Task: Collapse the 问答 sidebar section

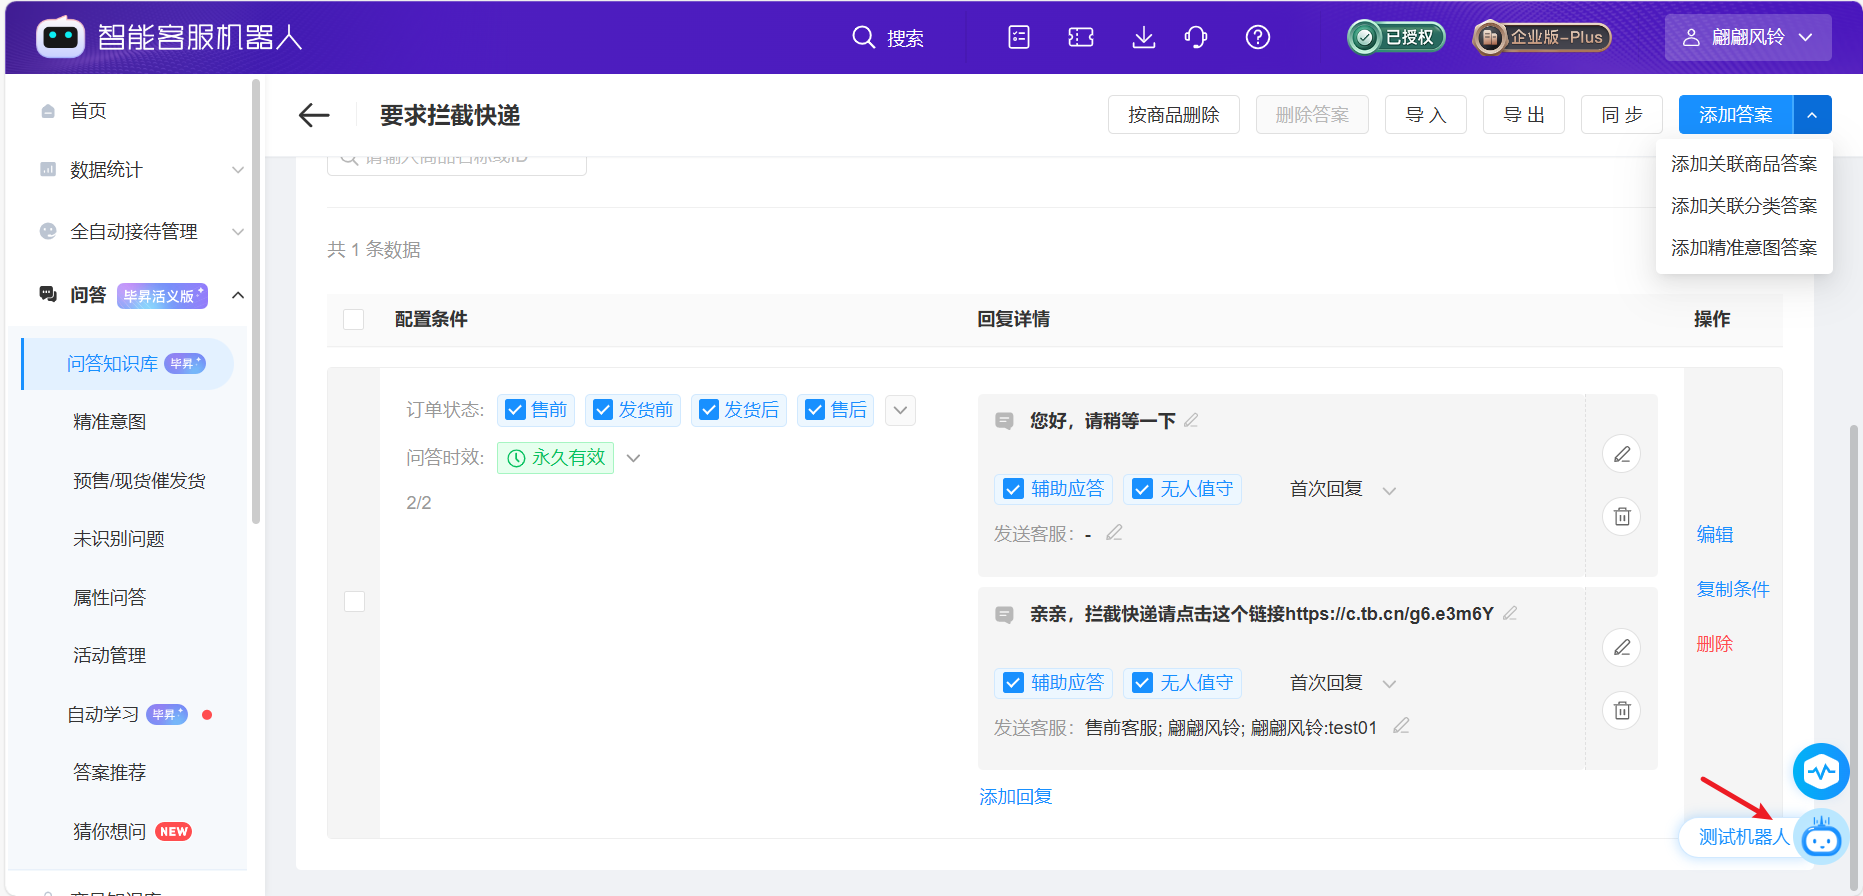Action: point(238,294)
